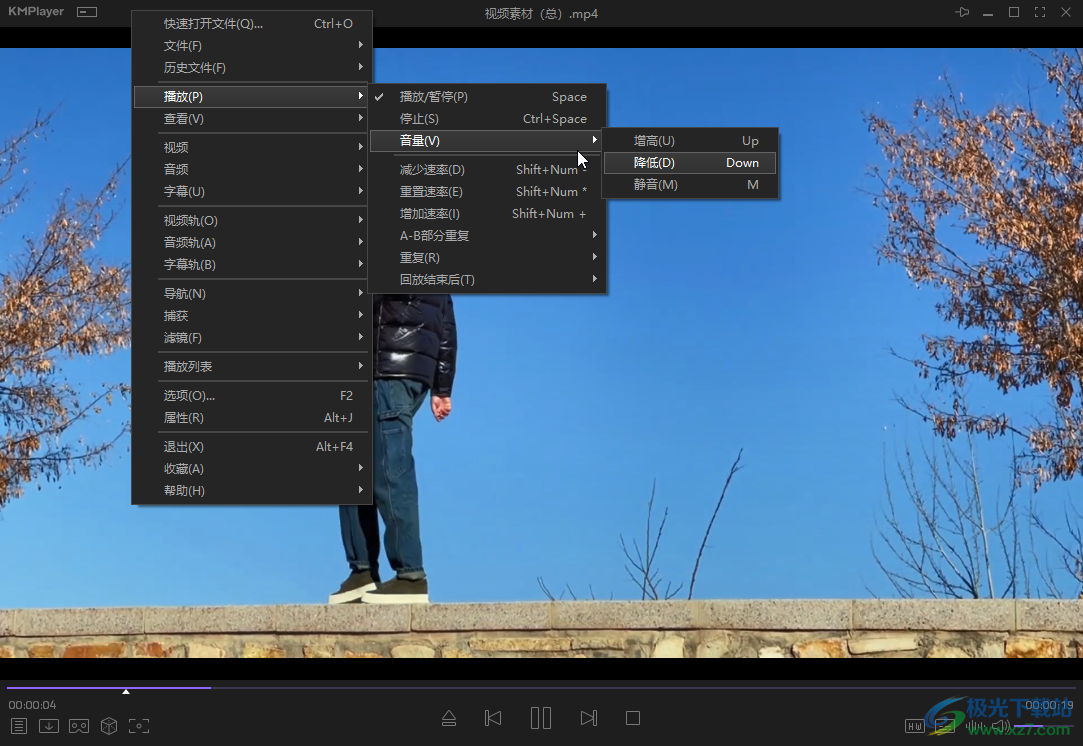Click the purple video seek bar
Image resolution: width=1083 pixels, height=746 pixels.
click(542, 687)
